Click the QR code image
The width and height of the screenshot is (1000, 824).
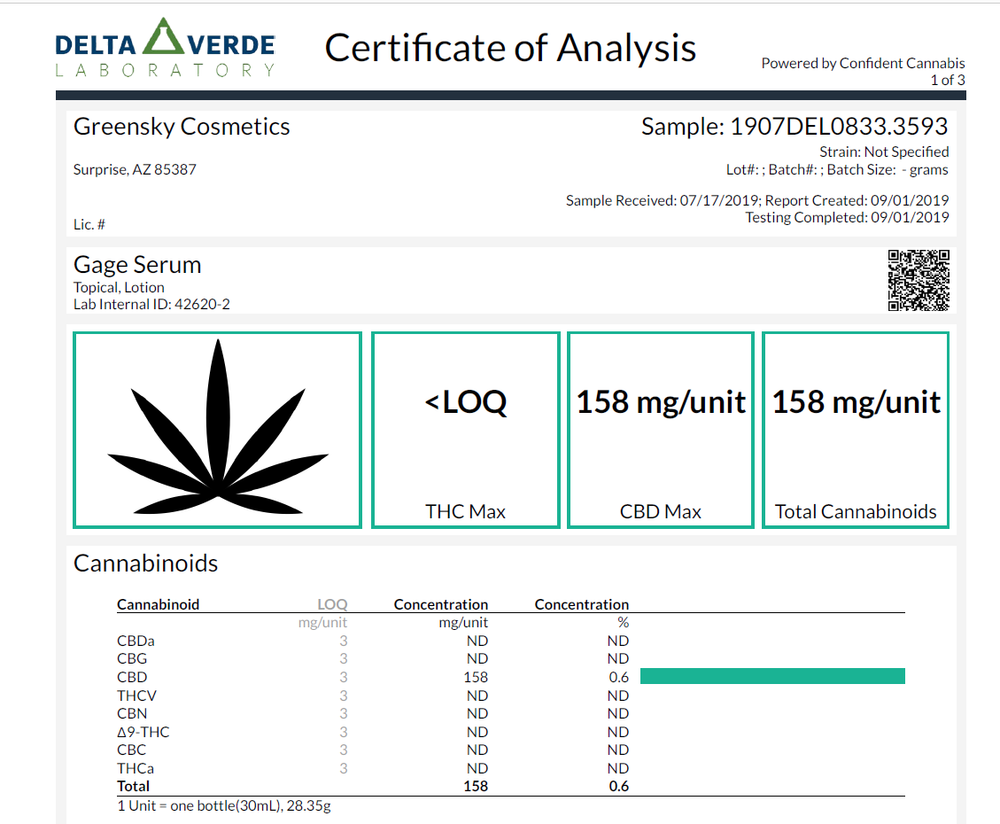point(918,280)
